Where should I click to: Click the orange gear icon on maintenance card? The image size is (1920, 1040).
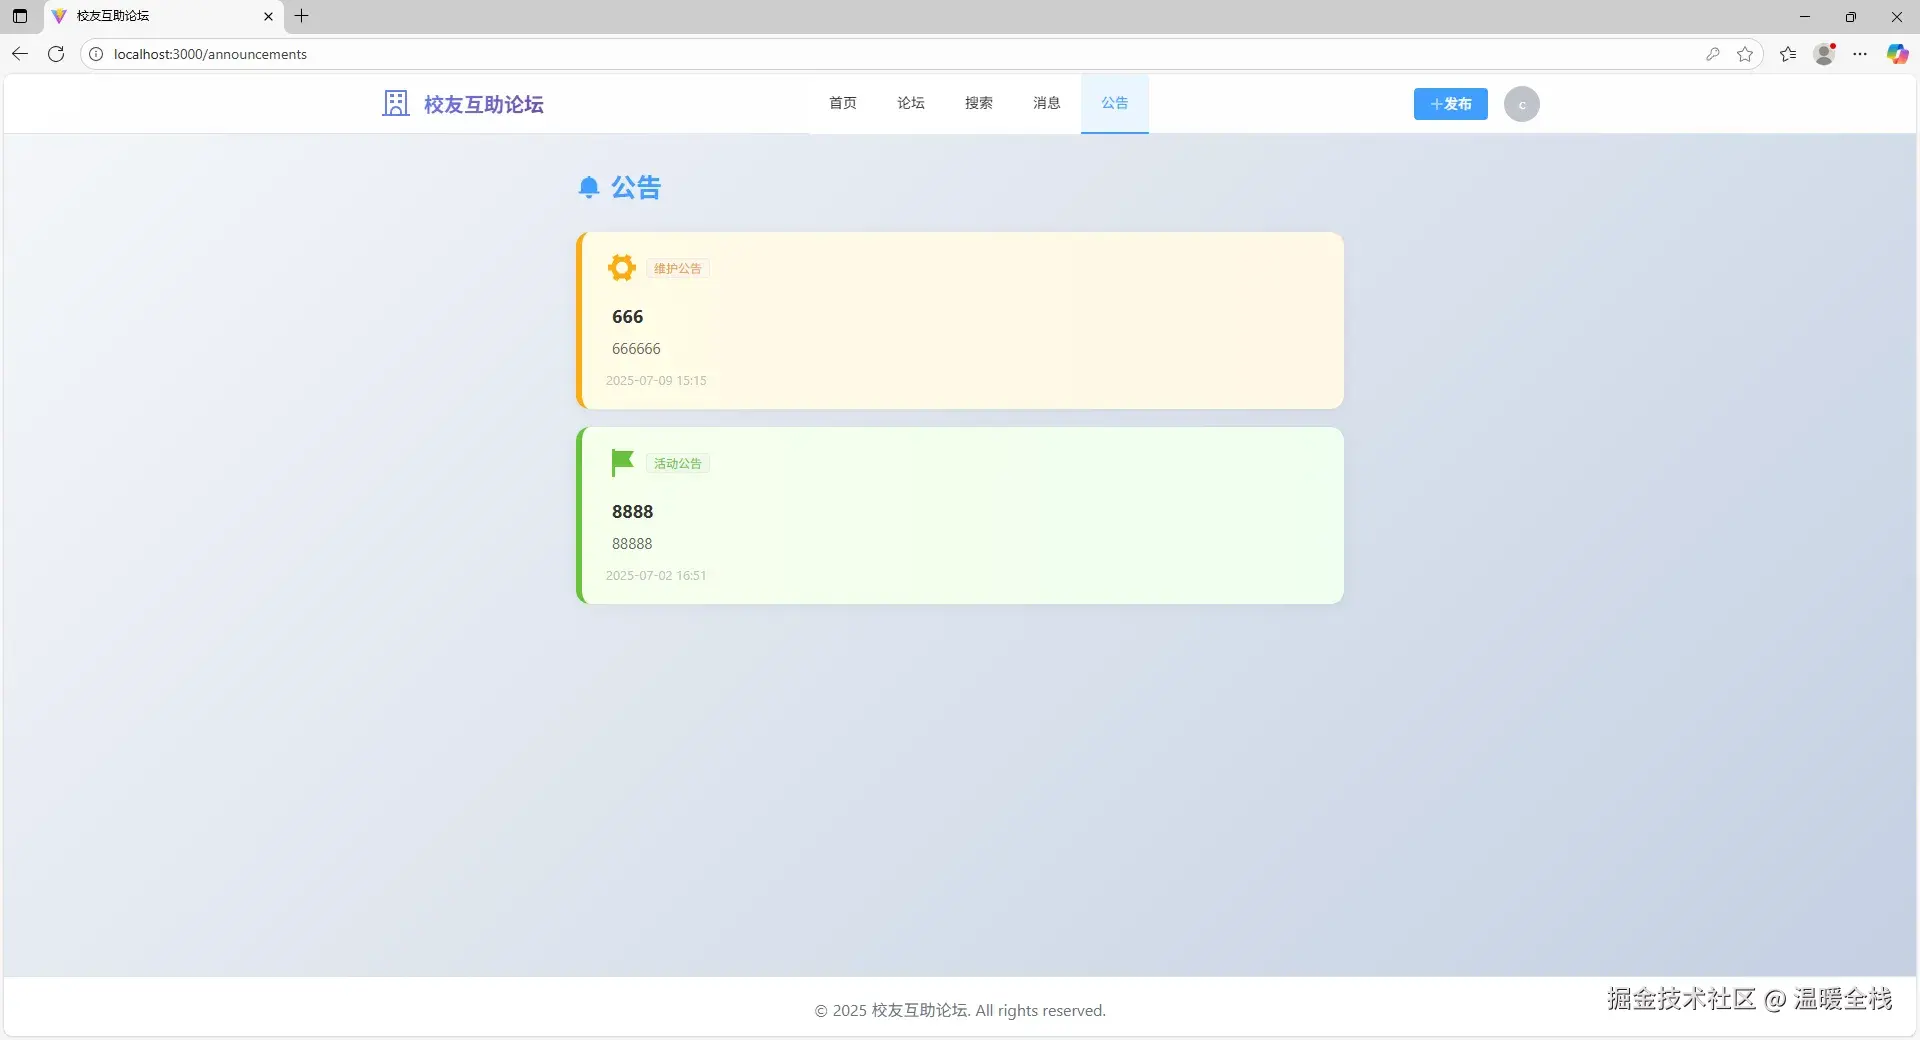(622, 268)
